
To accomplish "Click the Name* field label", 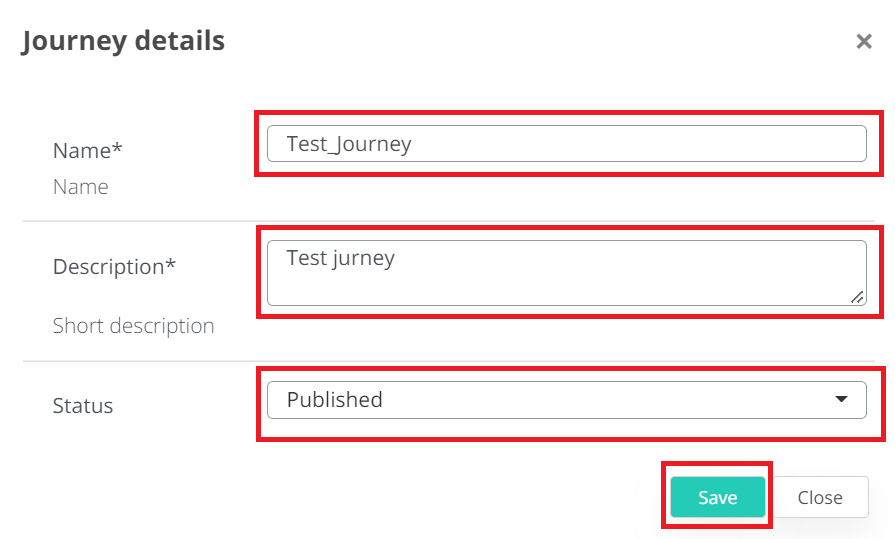I will (87, 150).
